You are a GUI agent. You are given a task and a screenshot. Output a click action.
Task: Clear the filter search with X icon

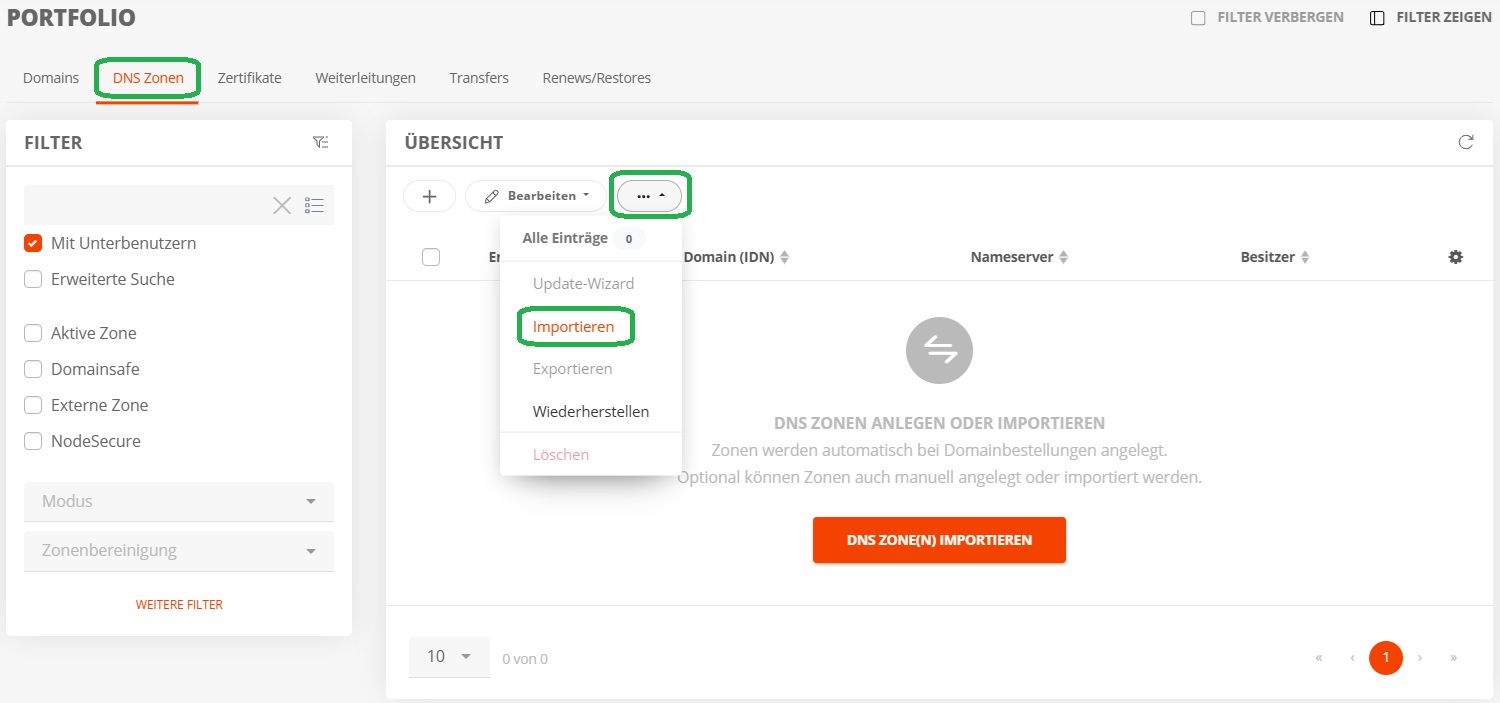pos(283,205)
